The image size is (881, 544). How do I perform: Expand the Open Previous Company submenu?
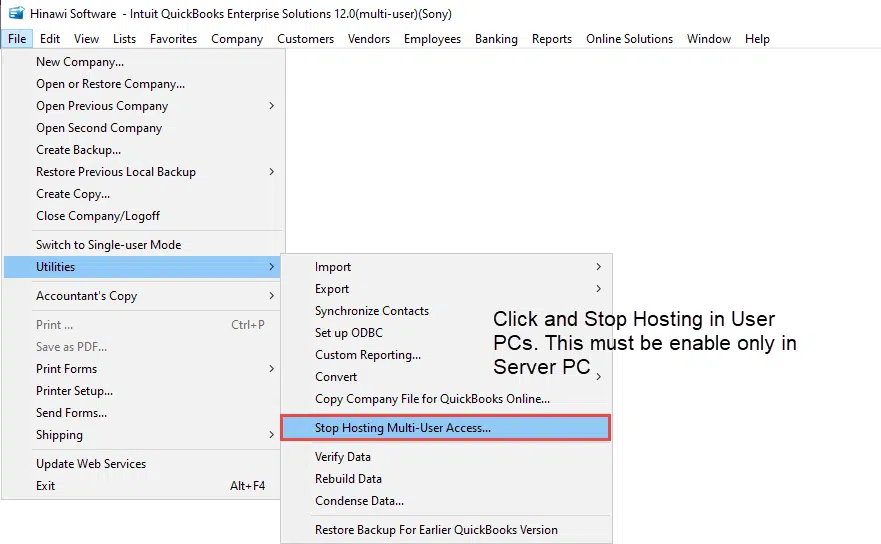(143, 106)
